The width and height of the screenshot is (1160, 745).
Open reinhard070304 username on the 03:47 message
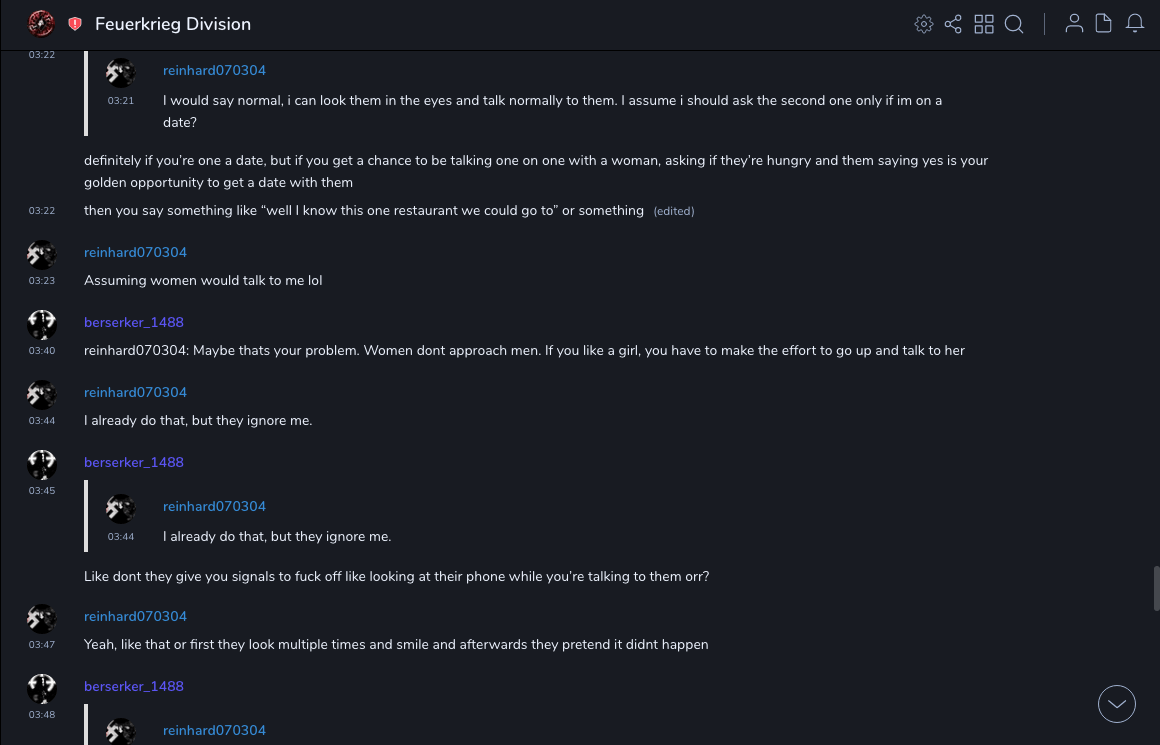click(x=135, y=616)
